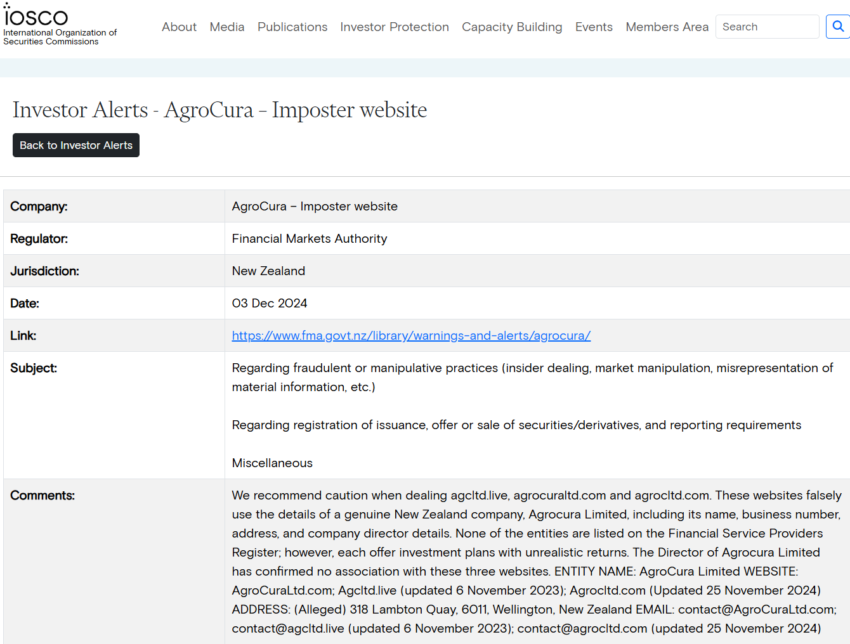Open the Investor Protection menu
The height and width of the screenshot is (644, 850).
(394, 27)
